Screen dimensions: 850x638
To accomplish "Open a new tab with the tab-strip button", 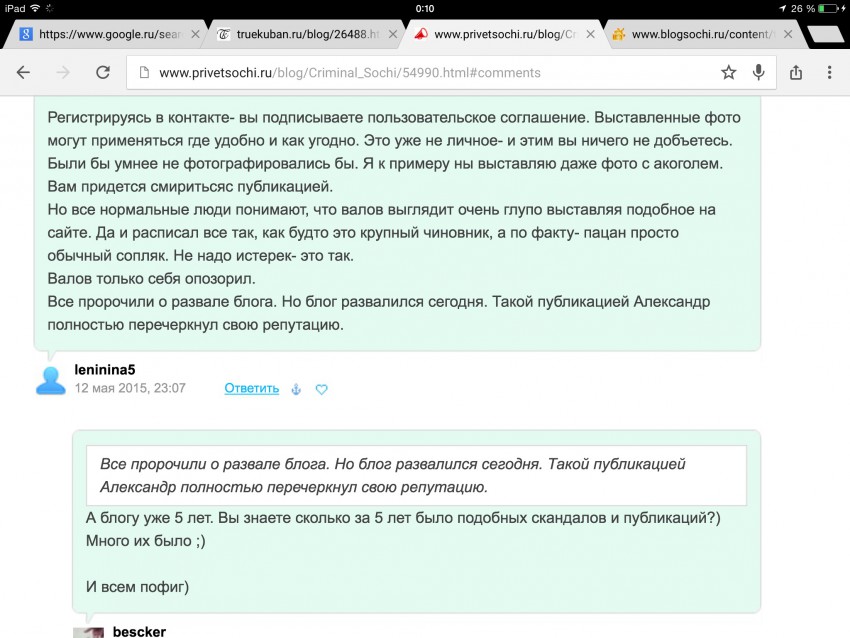I will click(824, 34).
